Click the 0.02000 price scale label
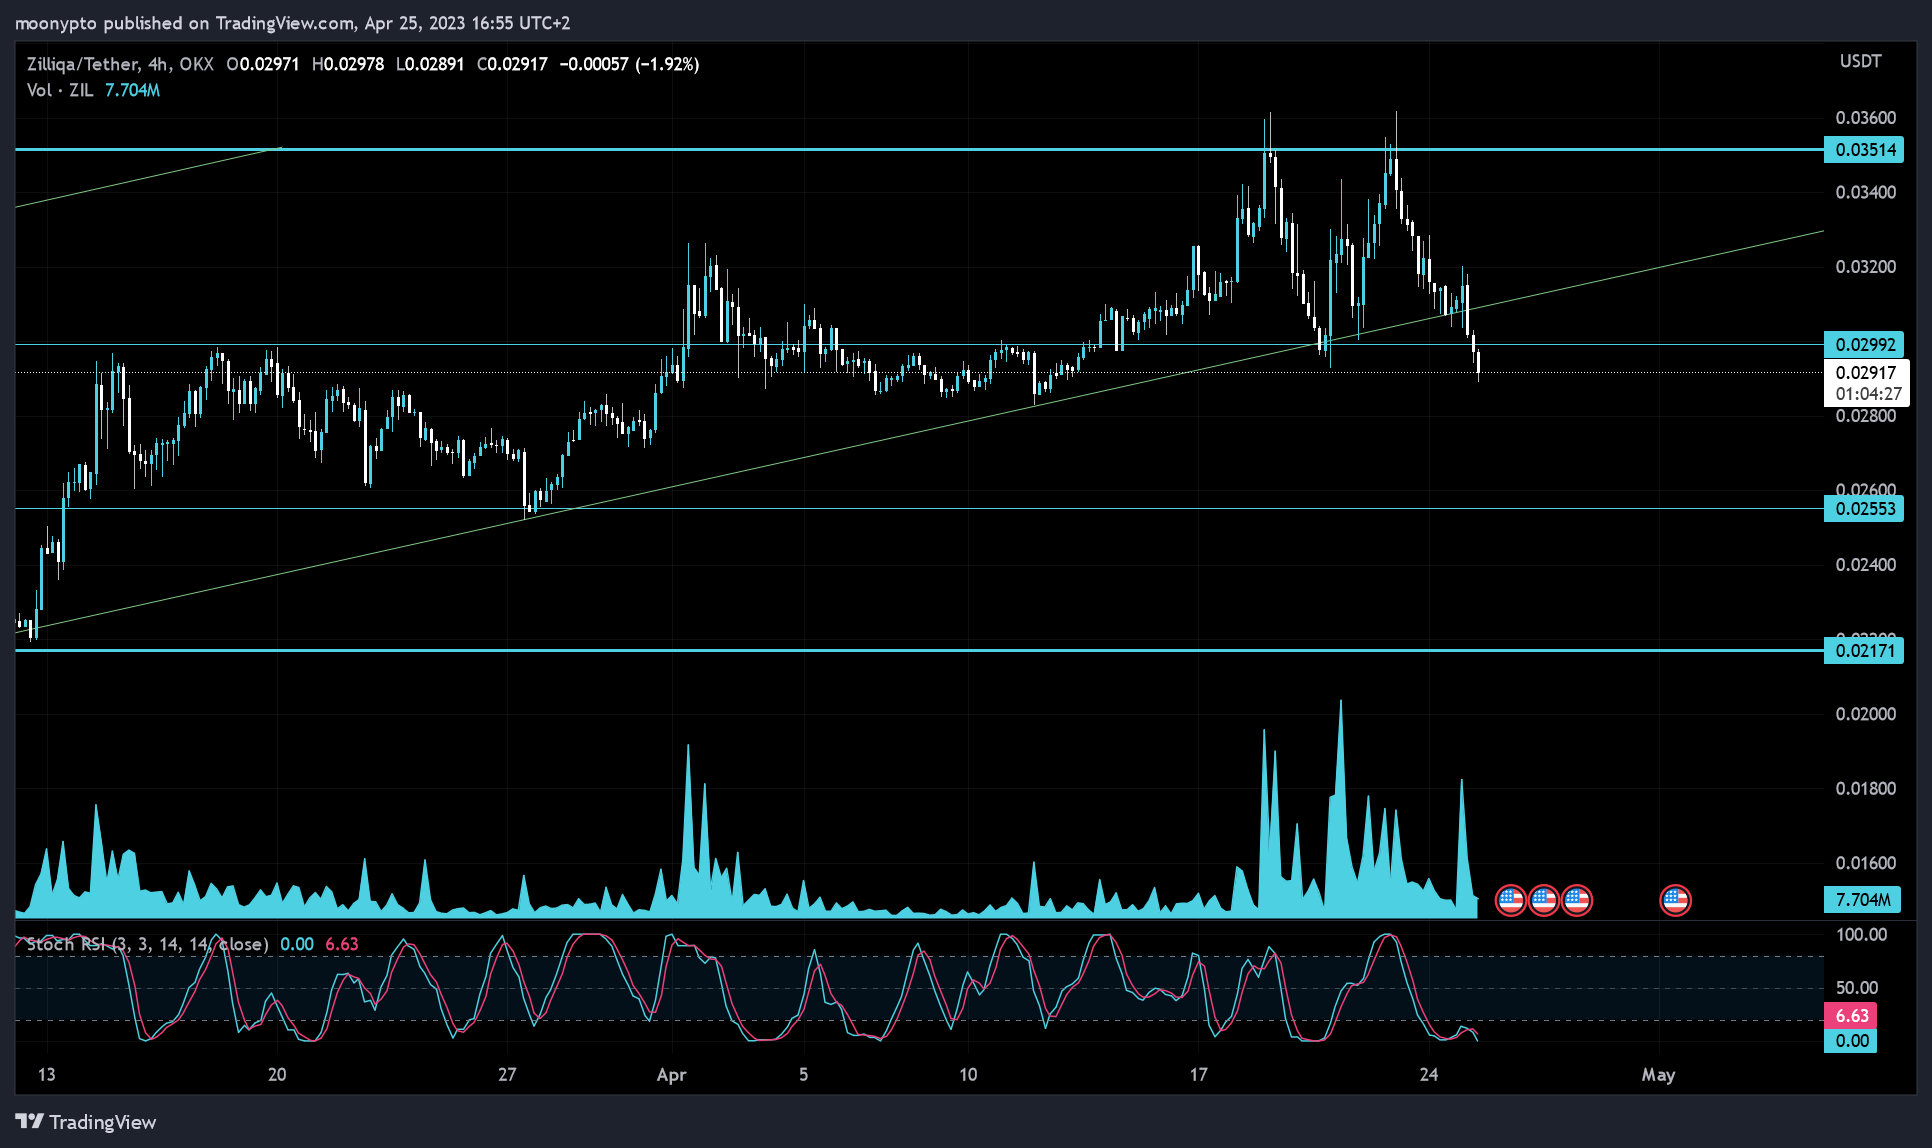The image size is (1932, 1148). tap(1866, 714)
